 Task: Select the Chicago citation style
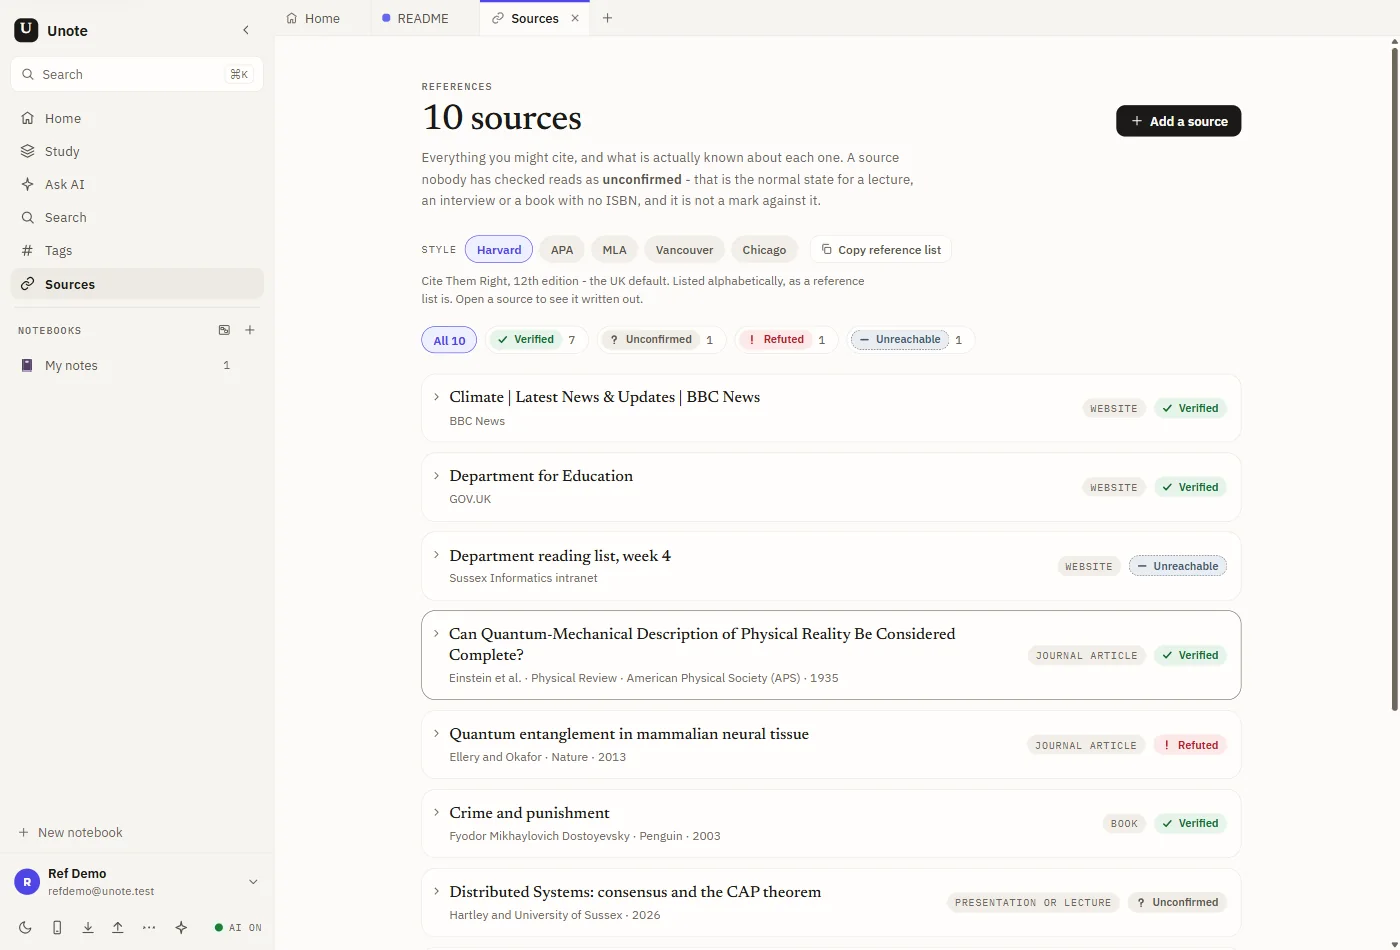click(x=764, y=250)
